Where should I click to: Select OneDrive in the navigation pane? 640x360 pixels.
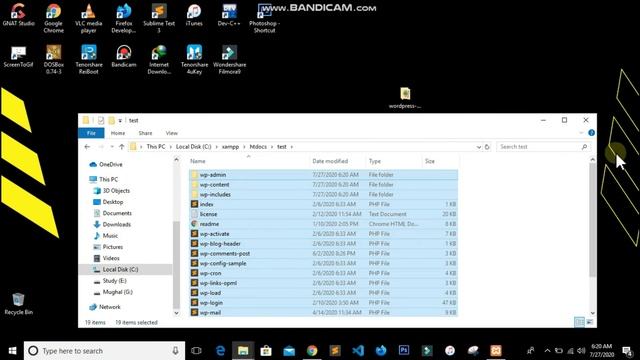[106, 164]
